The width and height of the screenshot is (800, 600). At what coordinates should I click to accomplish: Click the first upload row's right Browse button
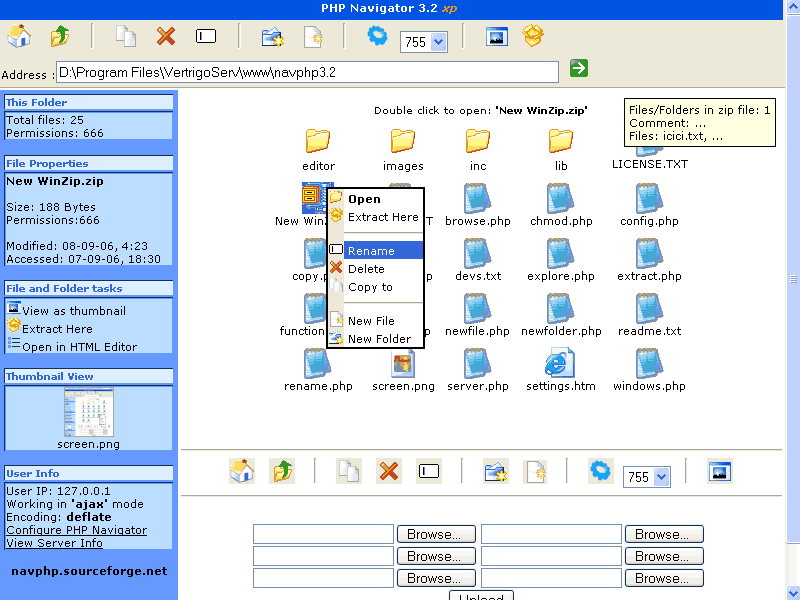(664, 534)
